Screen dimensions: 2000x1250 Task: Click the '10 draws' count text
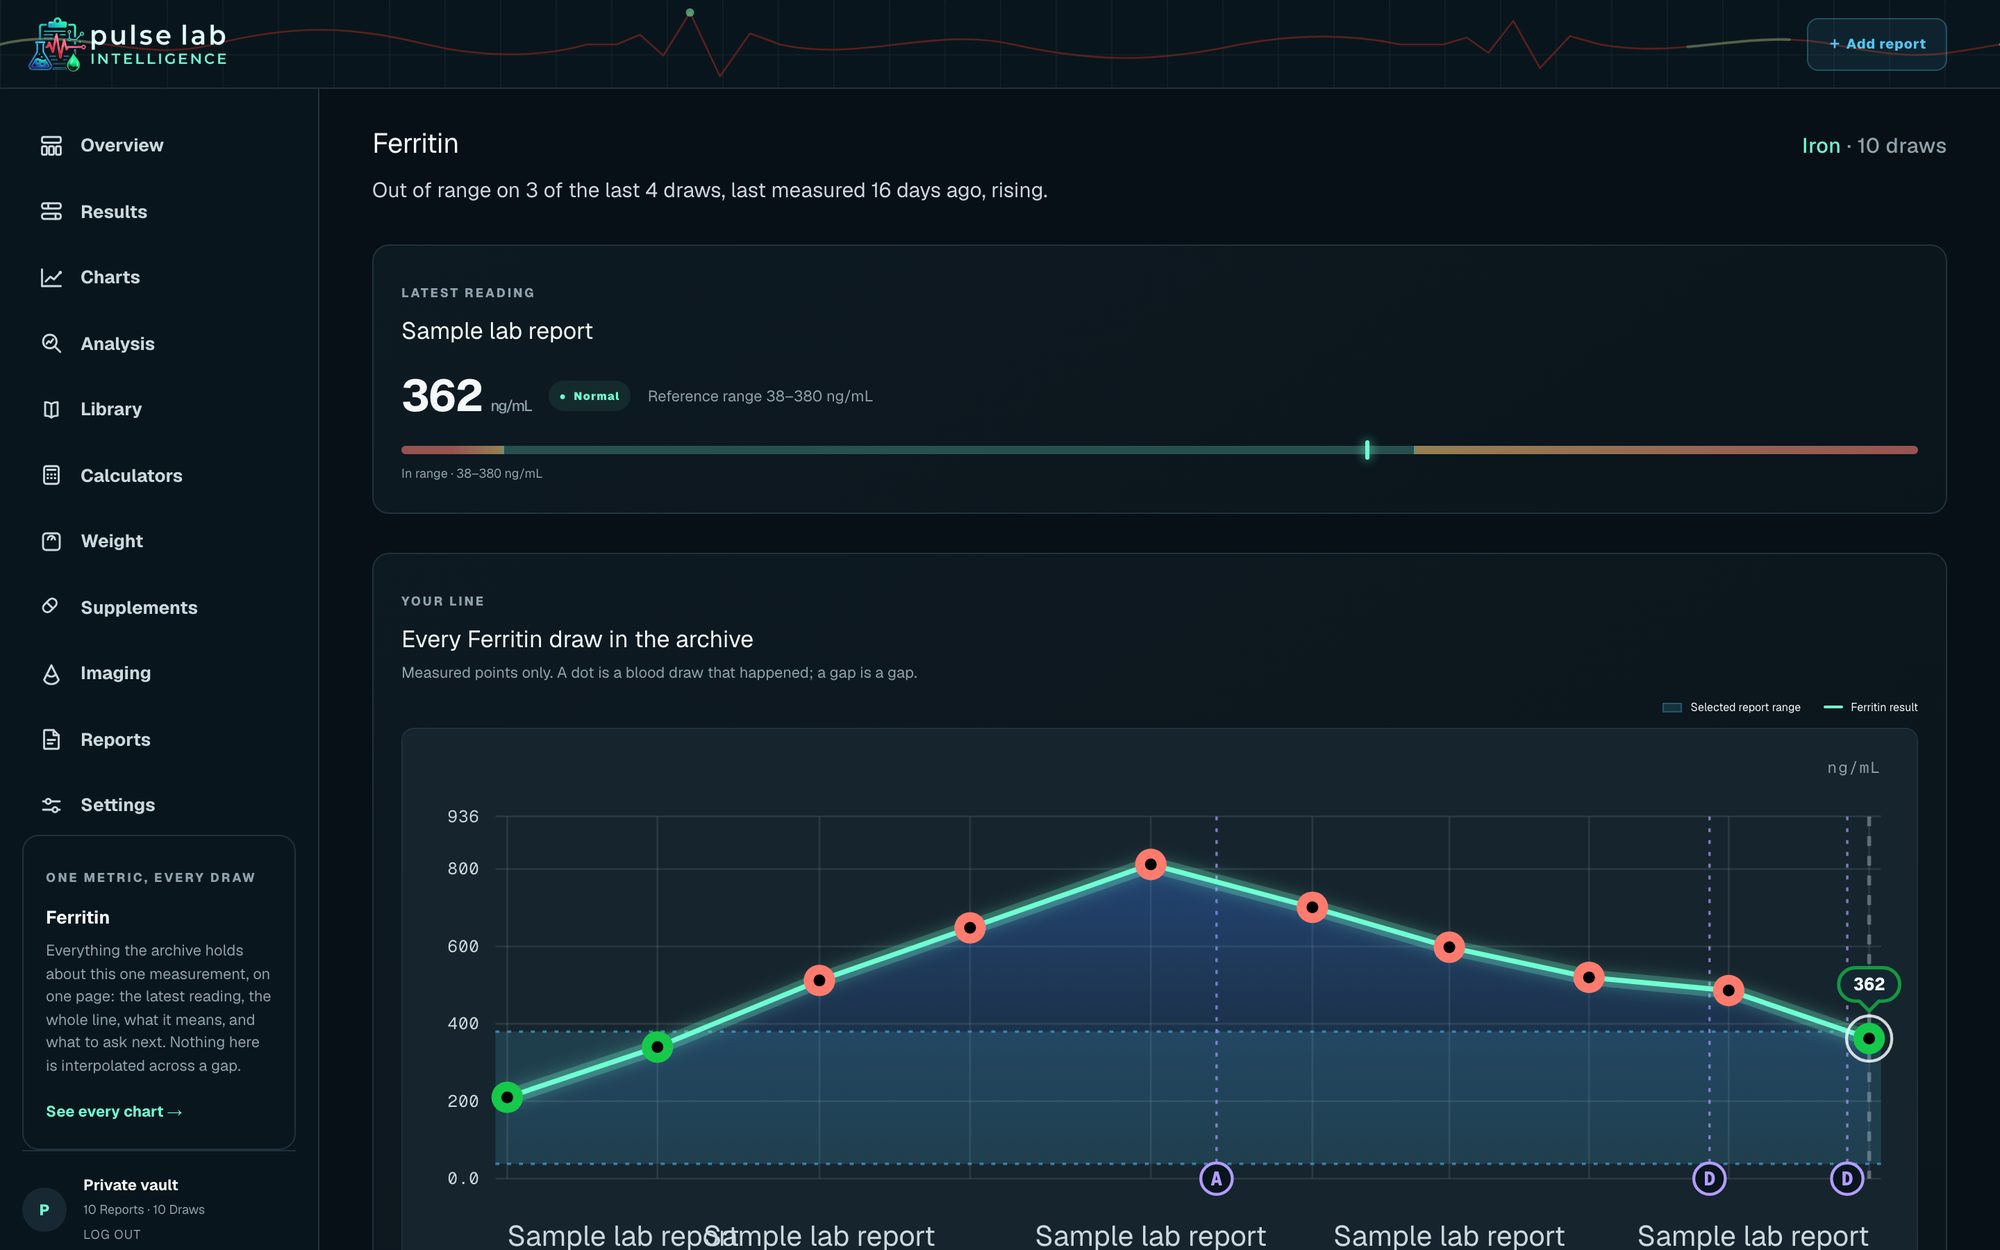point(1901,146)
